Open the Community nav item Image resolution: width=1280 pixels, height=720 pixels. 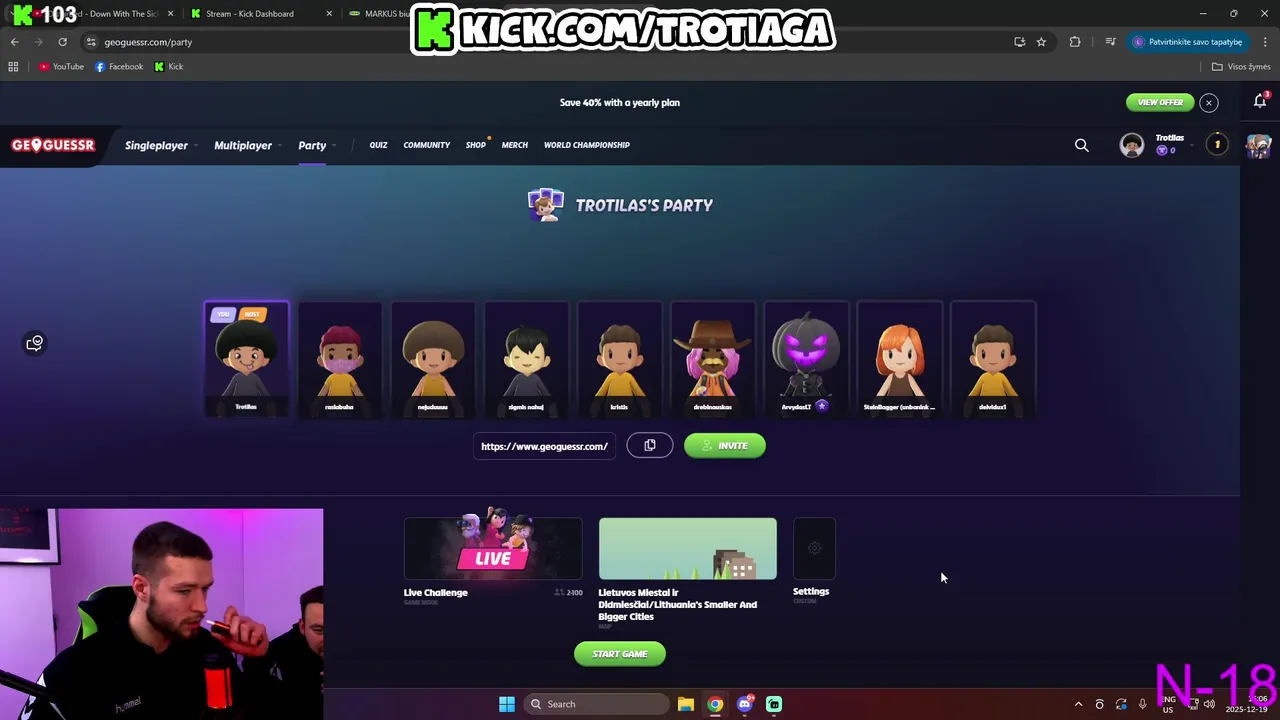pyautogui.click(x=427, y=145)
